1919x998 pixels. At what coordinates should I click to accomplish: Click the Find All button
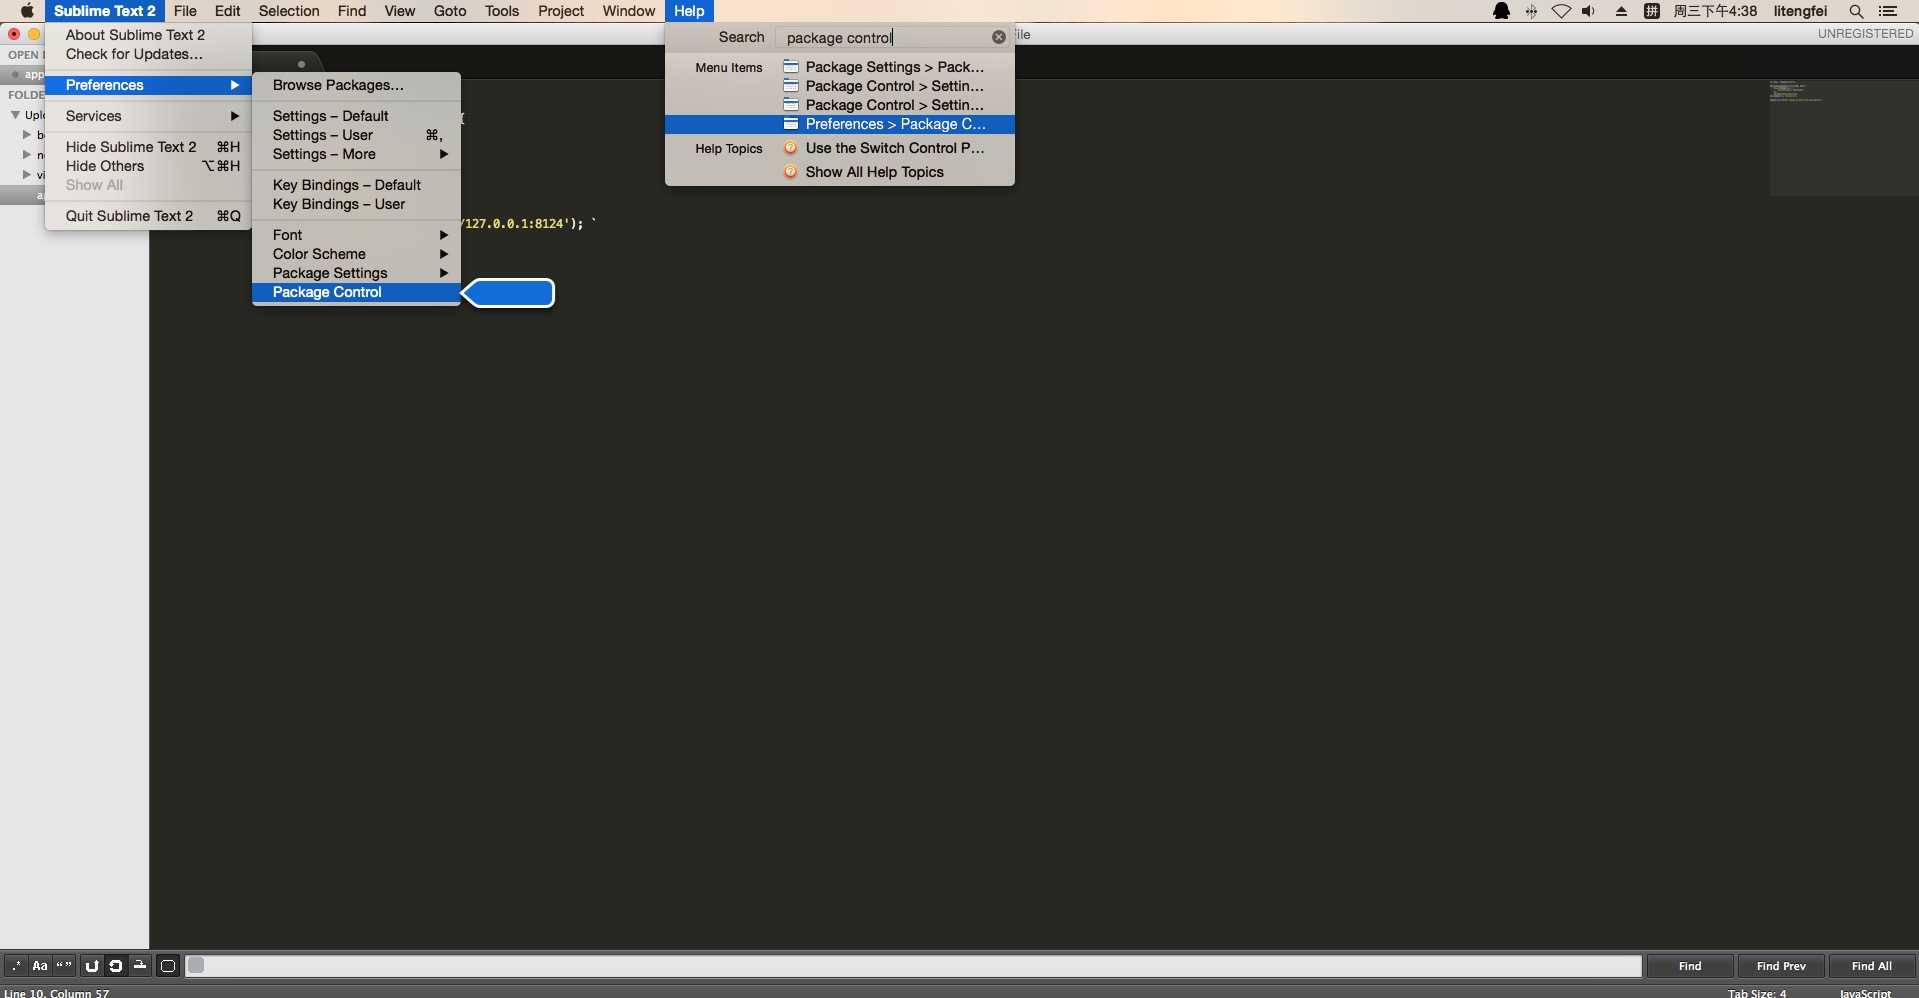(x=1871, y=966)
